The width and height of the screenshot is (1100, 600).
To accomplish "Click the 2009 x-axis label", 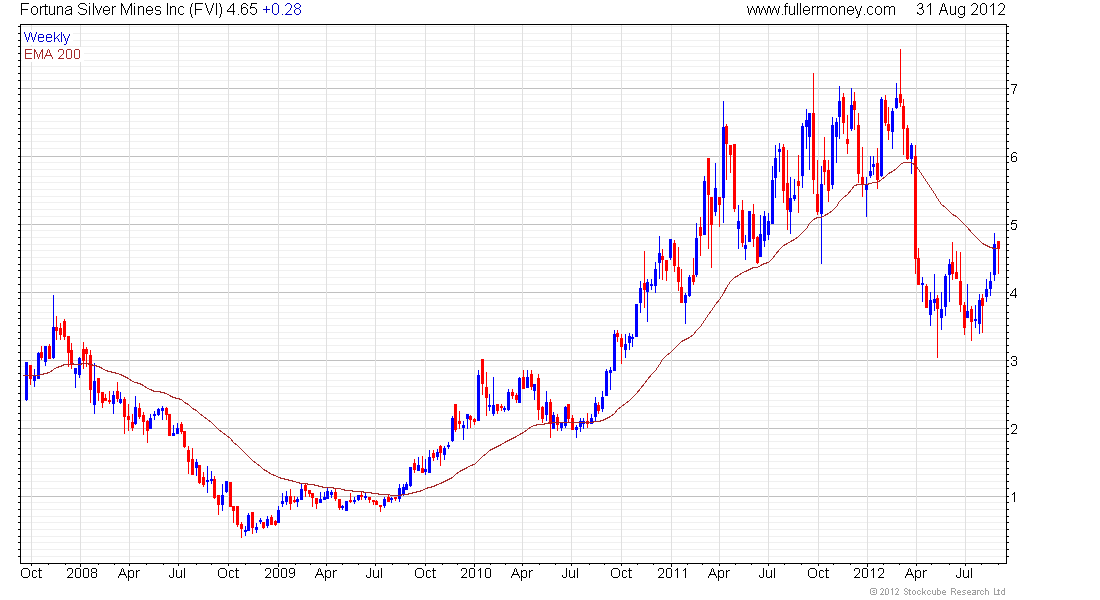I will tap(280, 573).
